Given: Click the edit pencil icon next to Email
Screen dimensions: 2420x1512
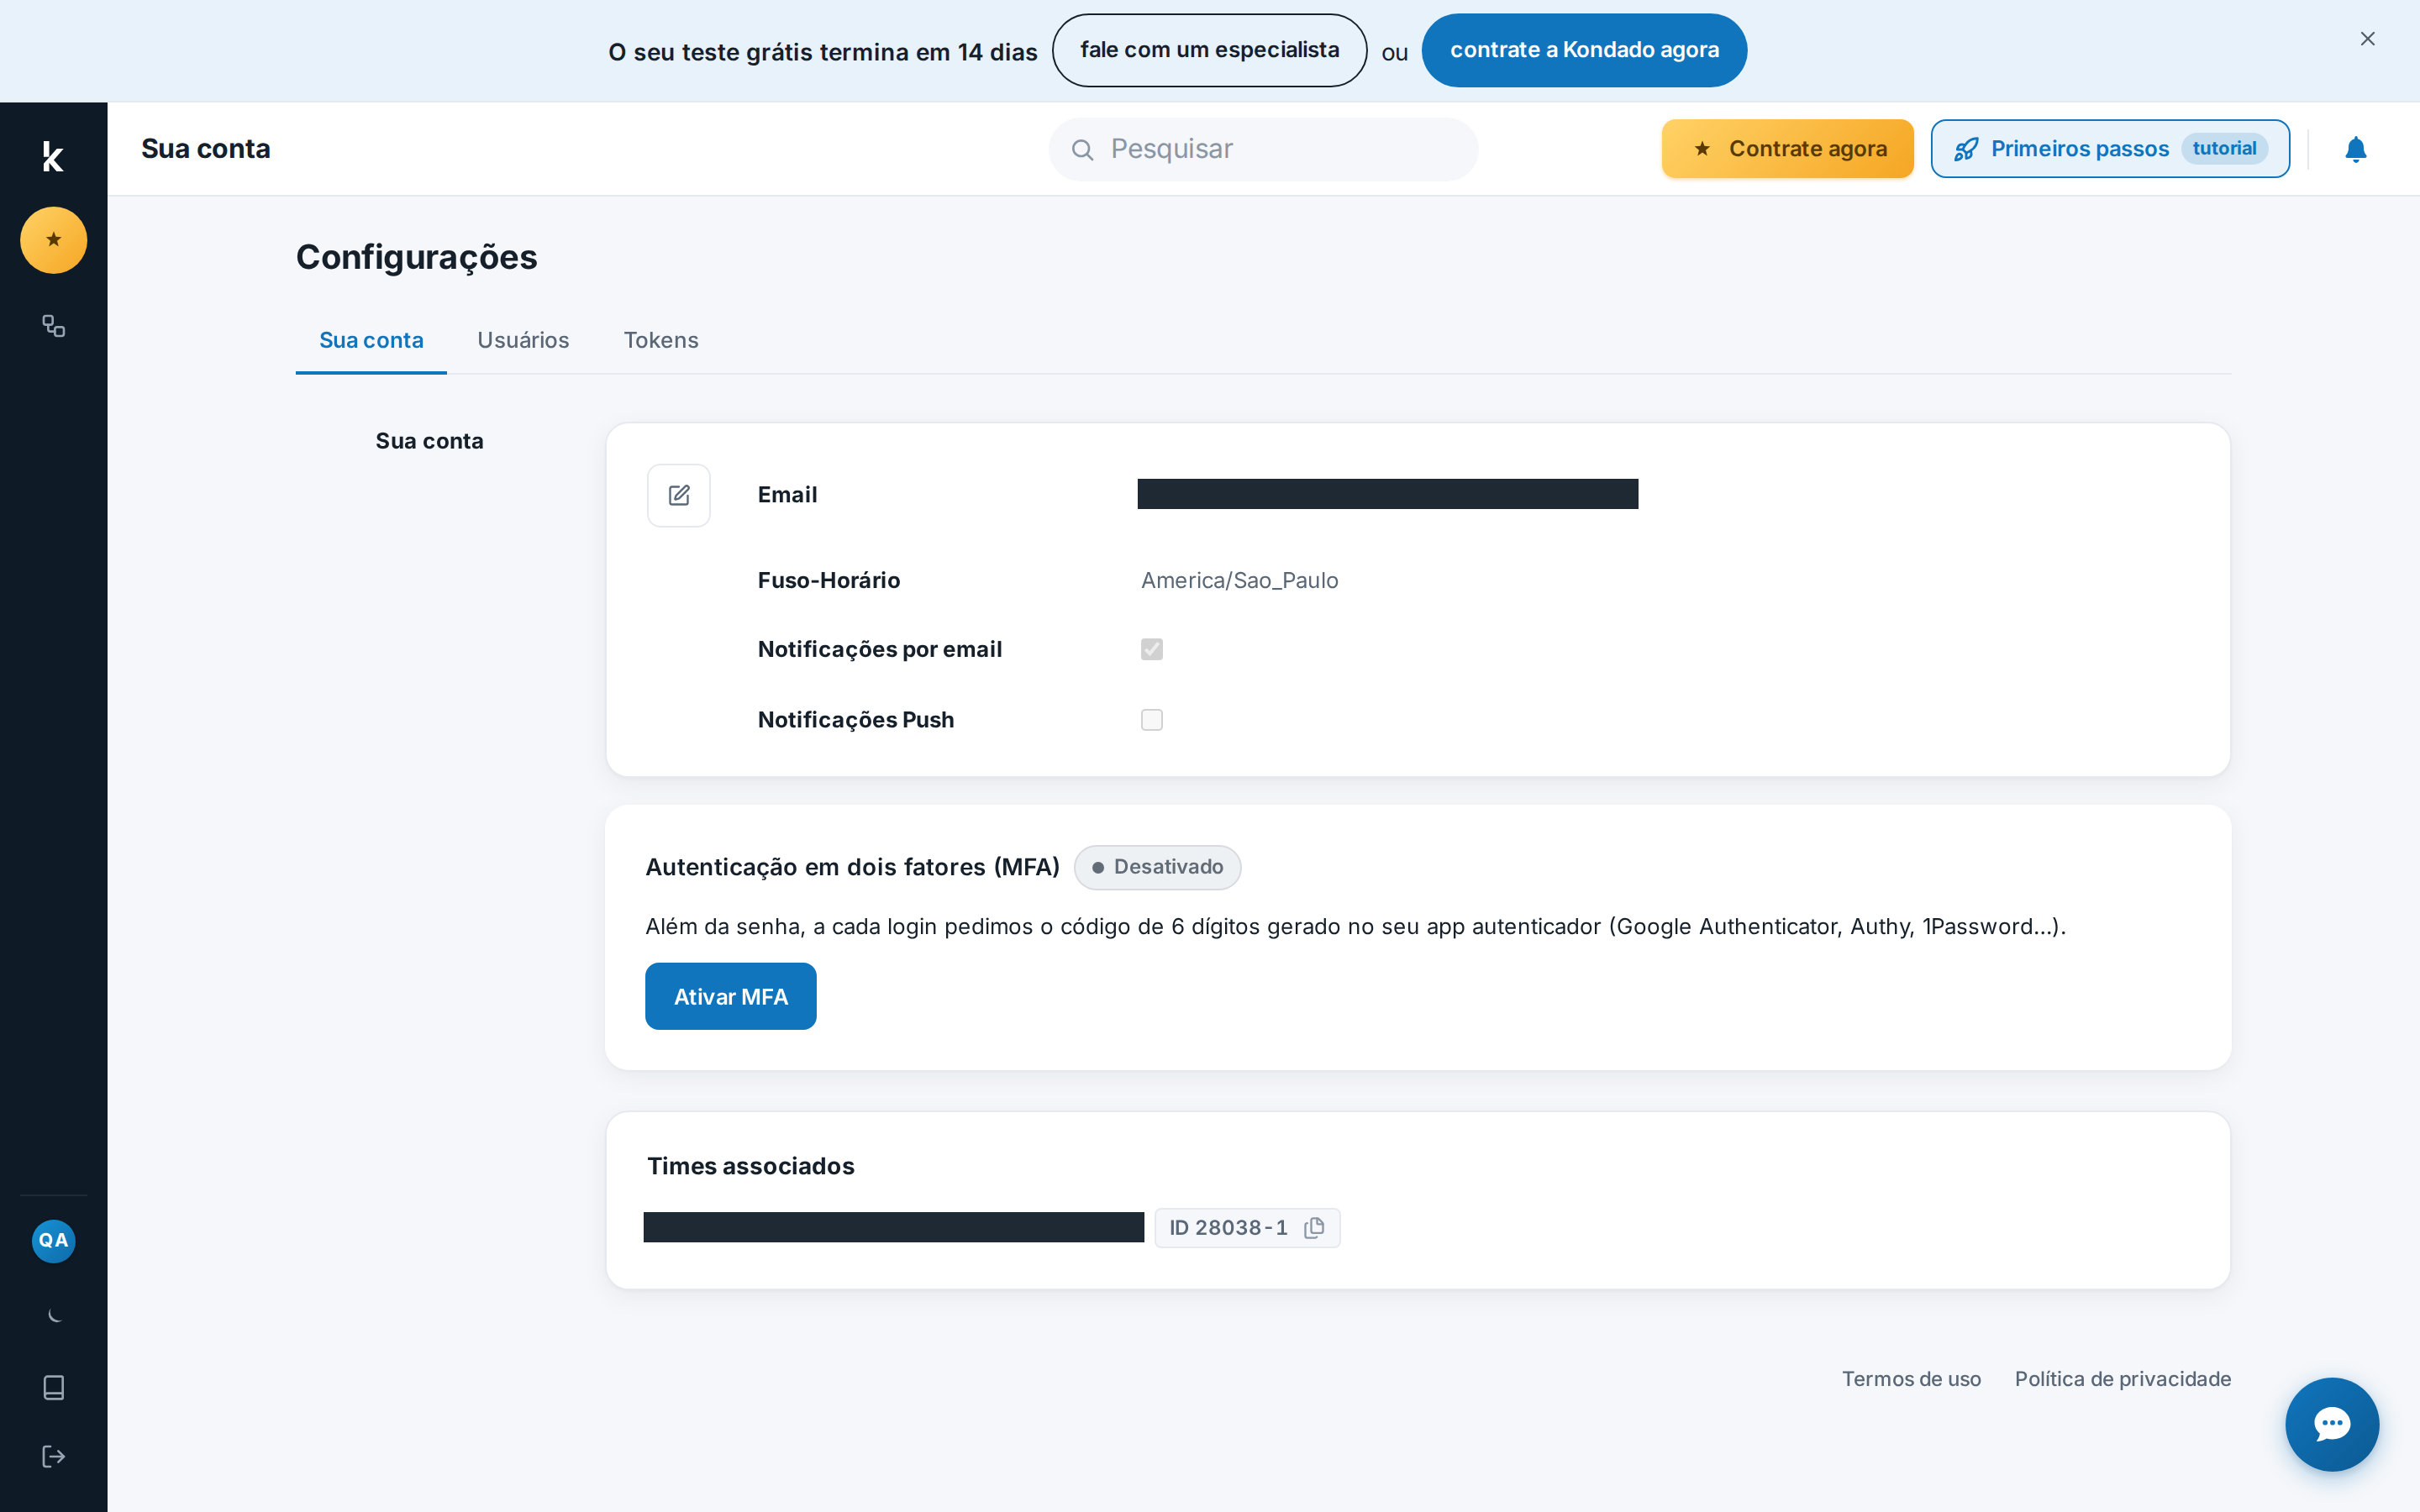Looking at the screenshot, I should [x=679, y=495].
